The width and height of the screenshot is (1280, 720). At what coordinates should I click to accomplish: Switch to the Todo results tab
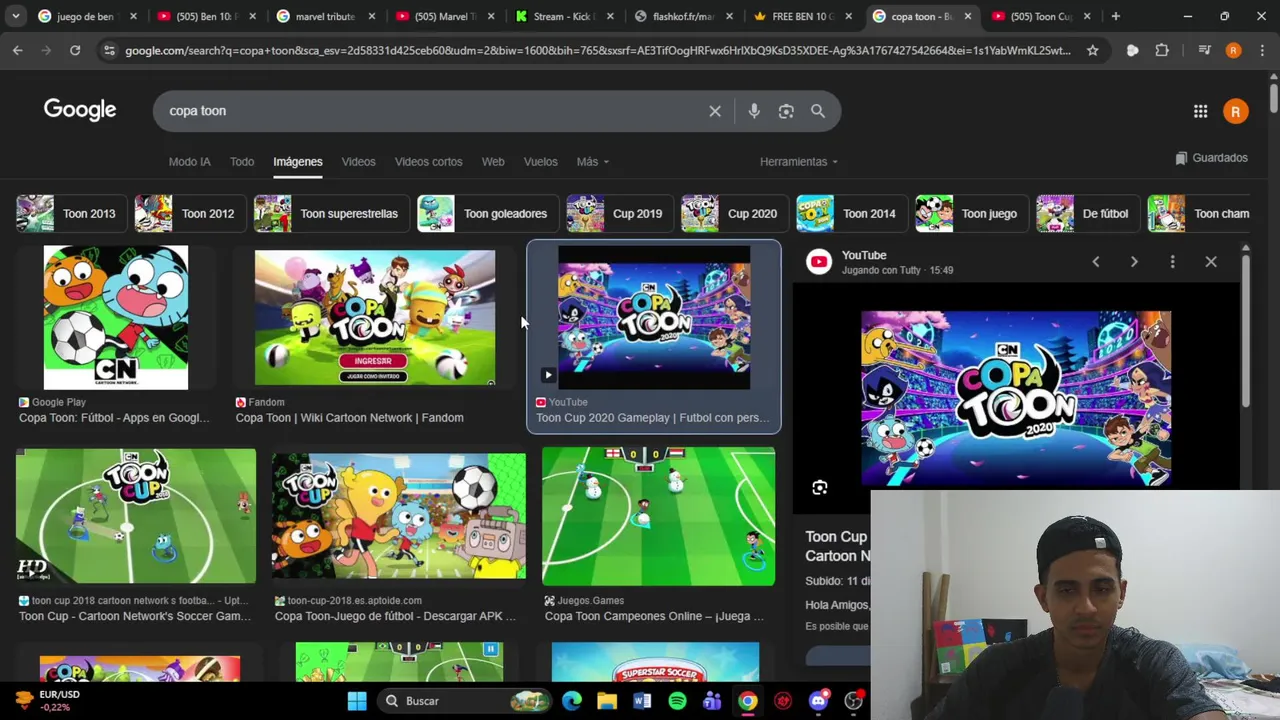coord(242,162)
